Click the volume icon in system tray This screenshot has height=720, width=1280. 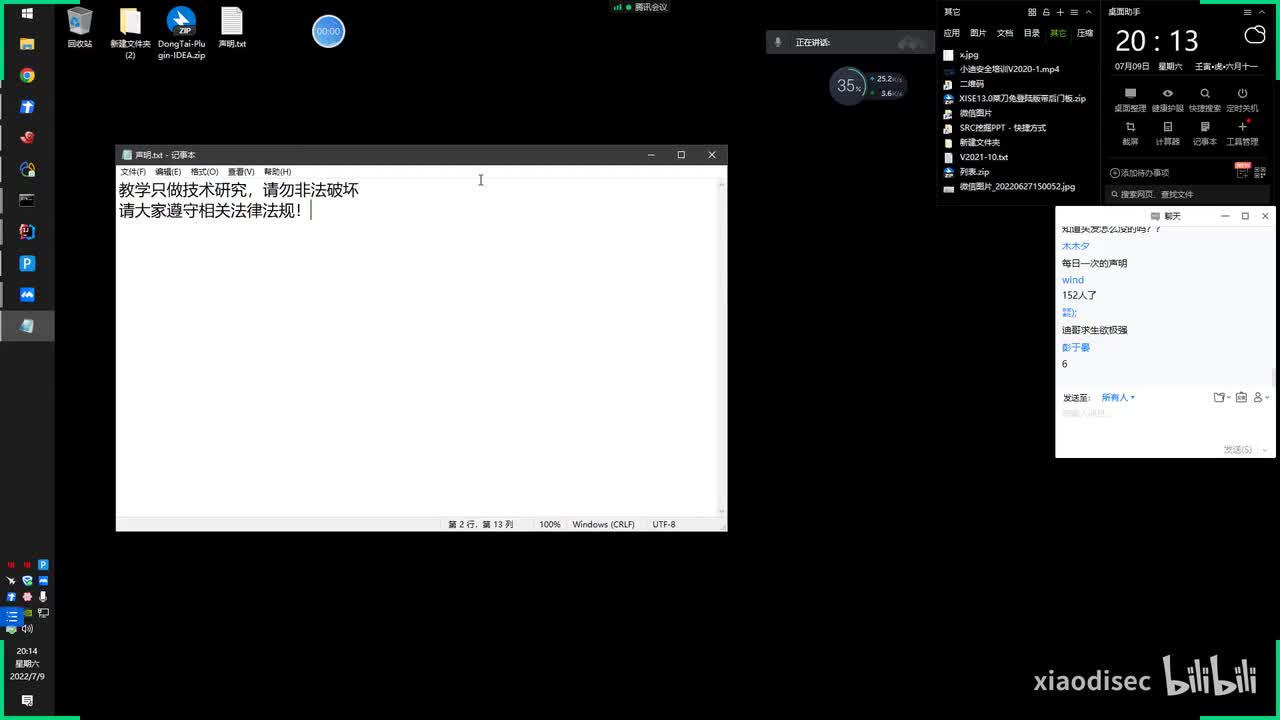pos(27,629)
